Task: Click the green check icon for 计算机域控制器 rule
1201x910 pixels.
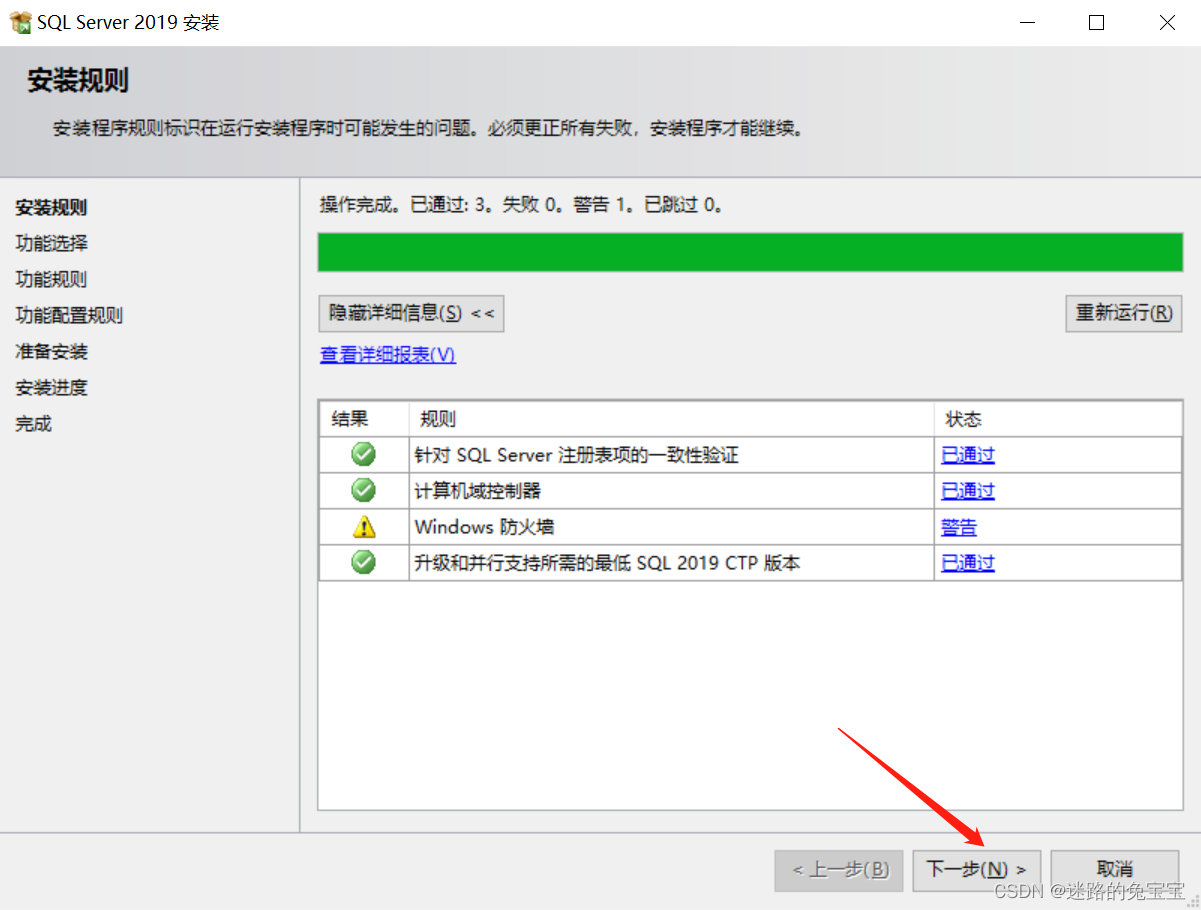Action: (x=364, y=491)
